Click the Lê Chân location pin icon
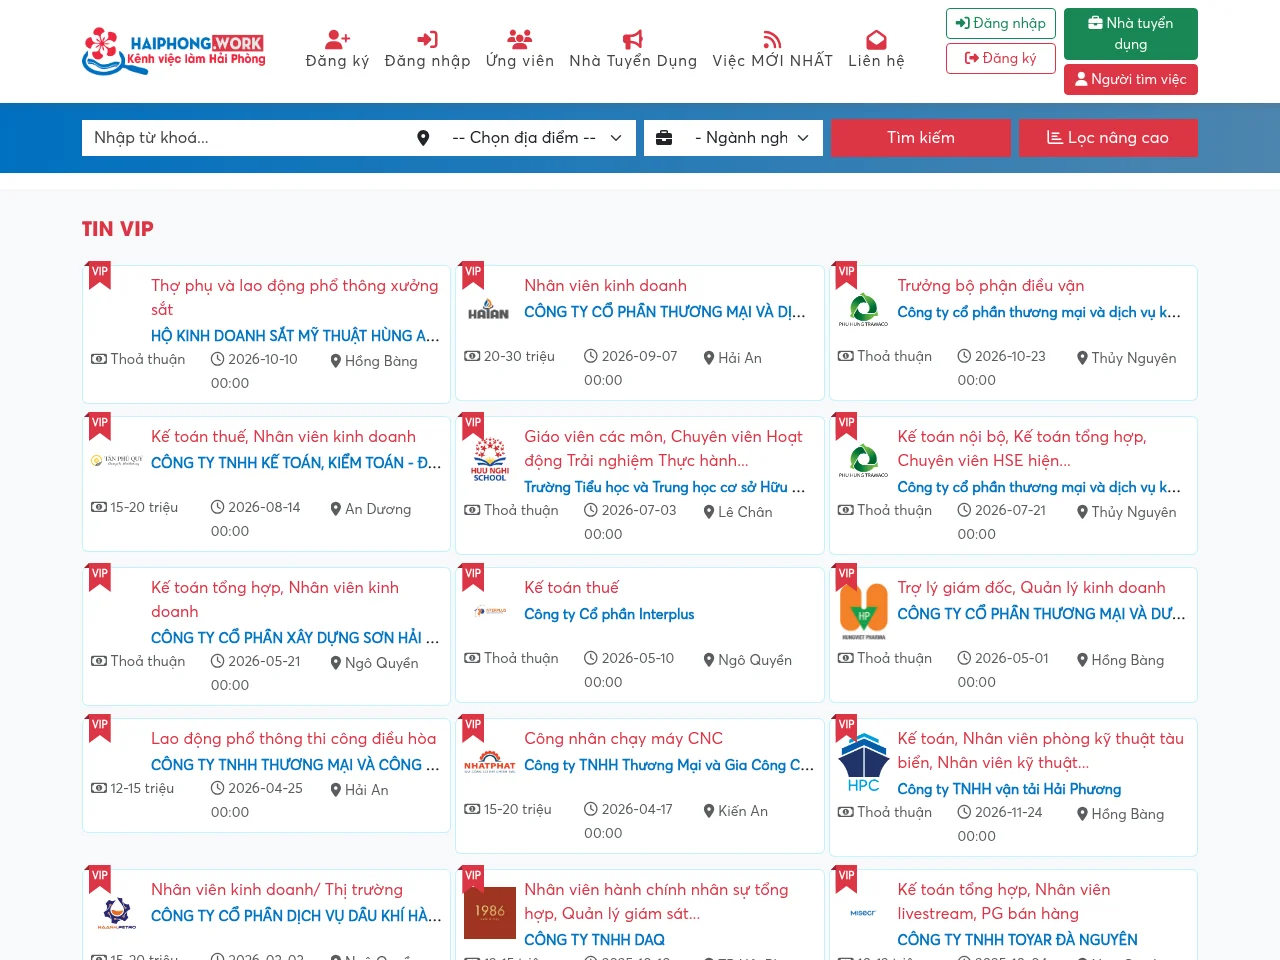Screen dimensions: 1280x960 709,512
